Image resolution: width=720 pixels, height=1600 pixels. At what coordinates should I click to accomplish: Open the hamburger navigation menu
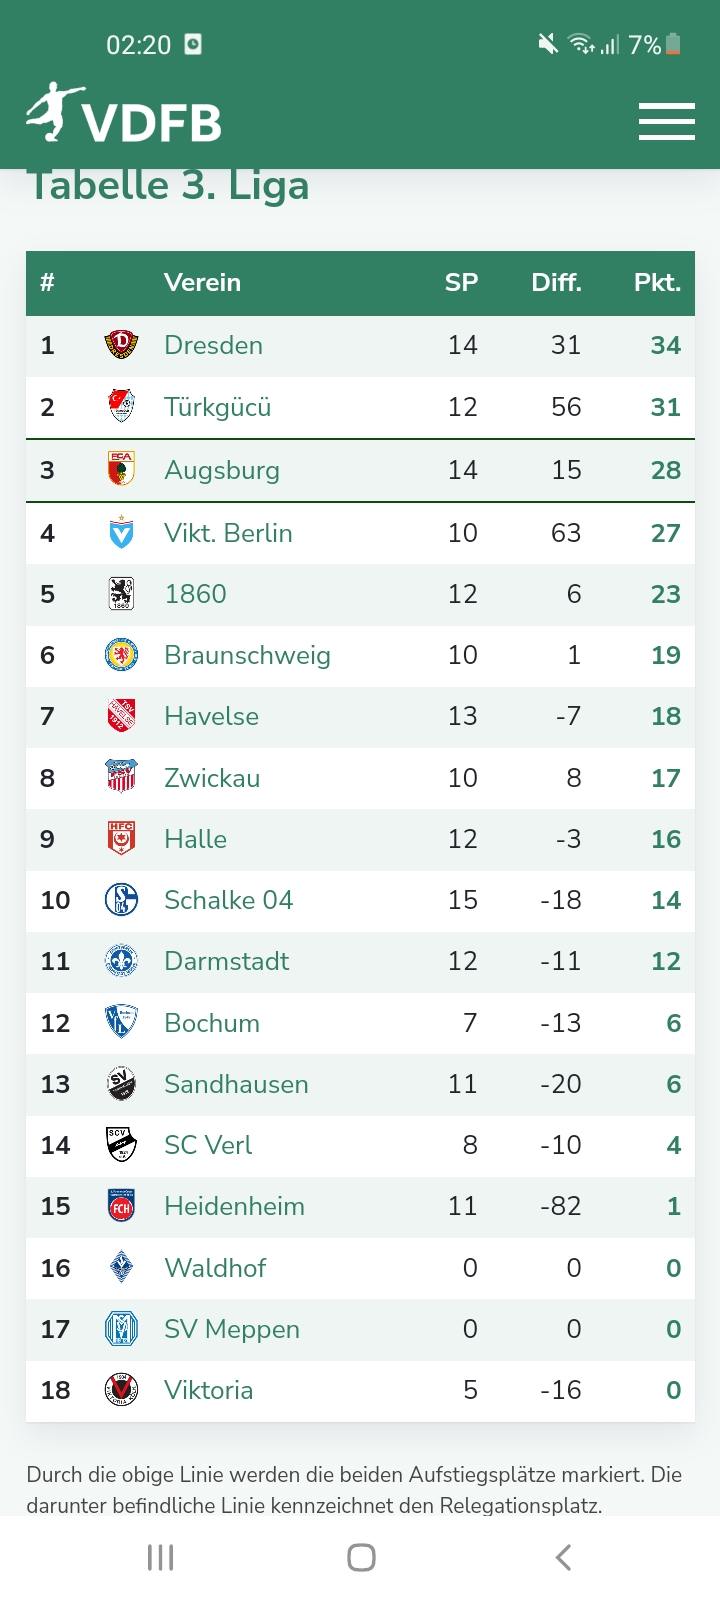(x=666, y=122)
